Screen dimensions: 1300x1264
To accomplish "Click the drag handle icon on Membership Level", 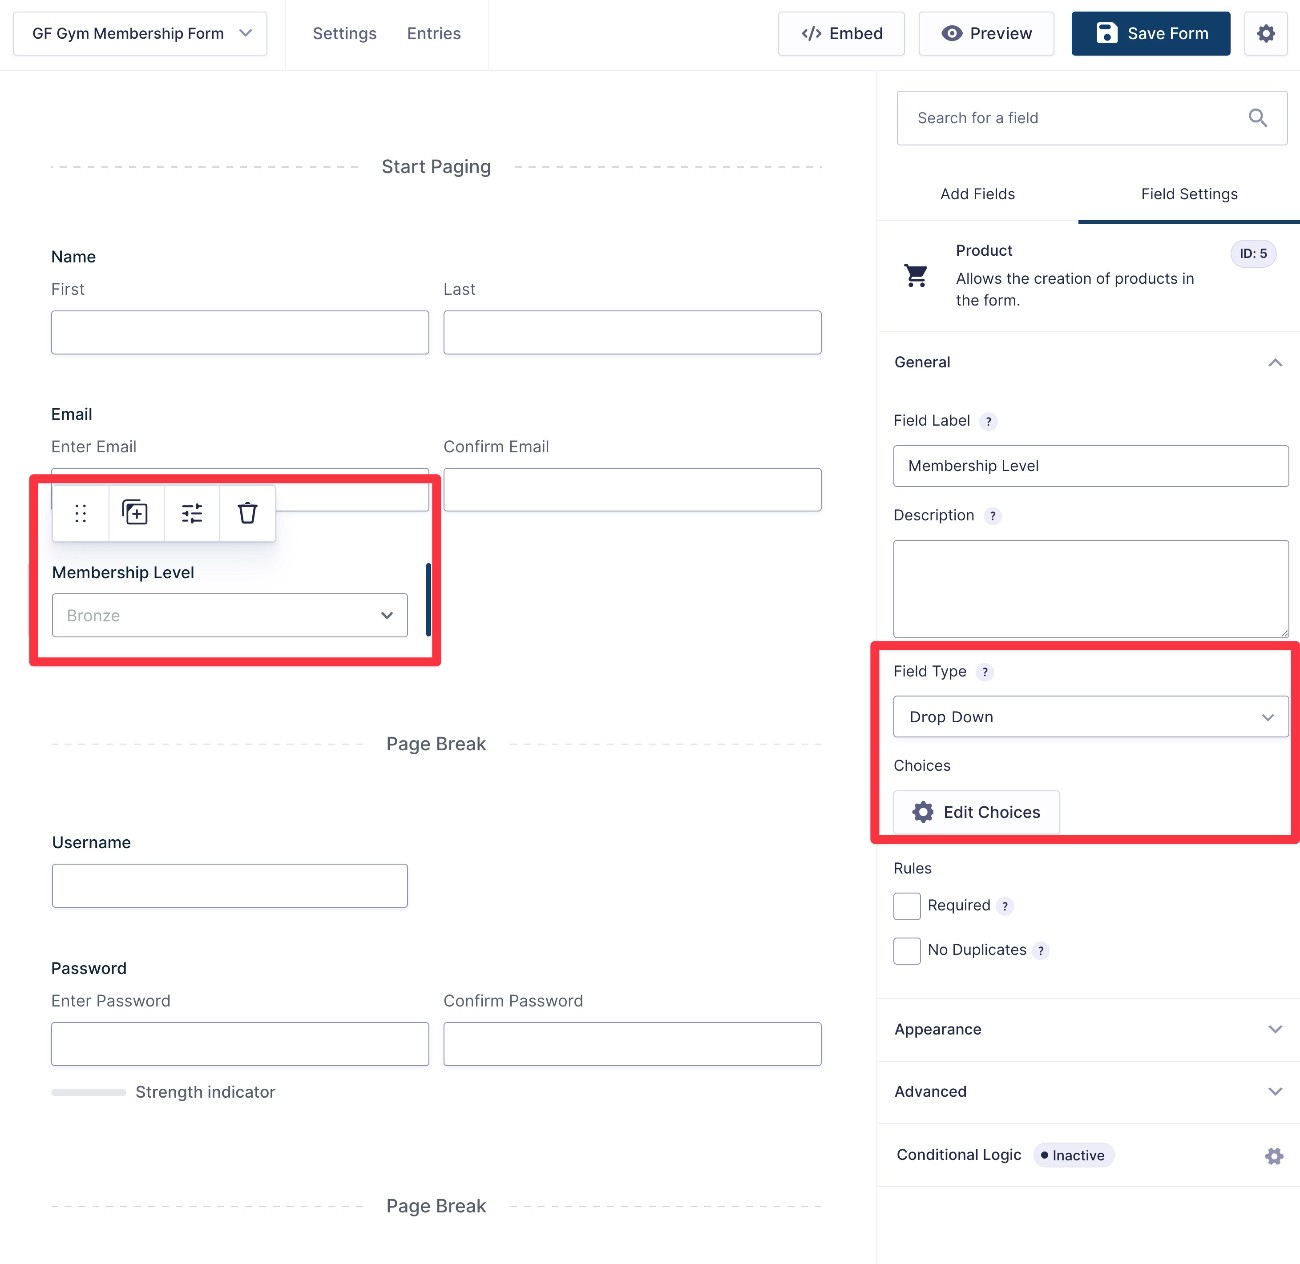I will (x=81, y=513).
